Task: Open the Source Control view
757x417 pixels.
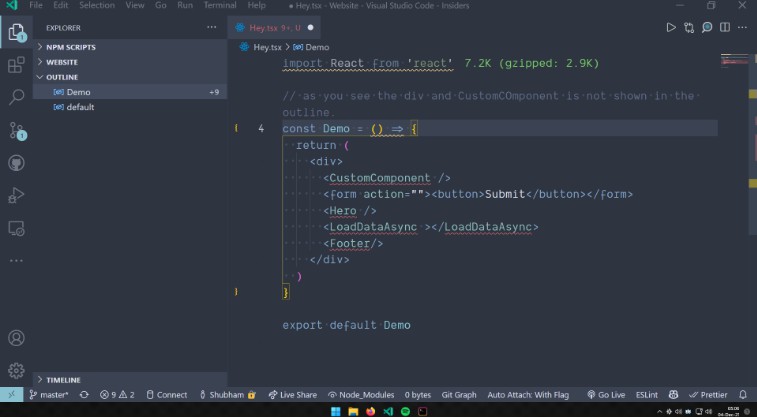Action: (x=16, y=130)
